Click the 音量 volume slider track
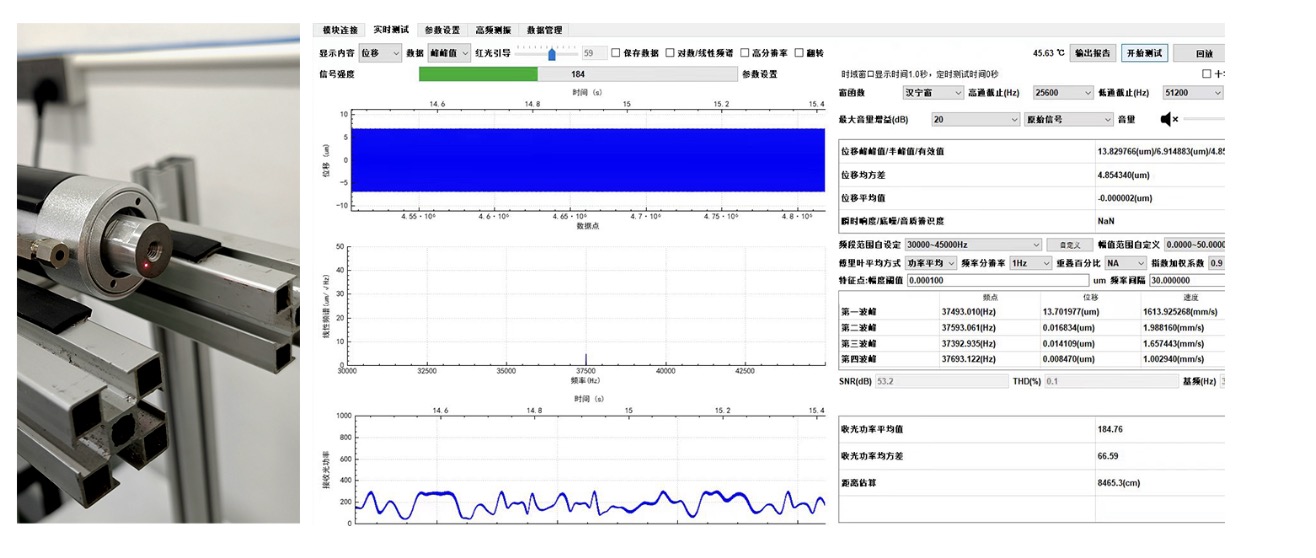 click(x=1205, y=119)
